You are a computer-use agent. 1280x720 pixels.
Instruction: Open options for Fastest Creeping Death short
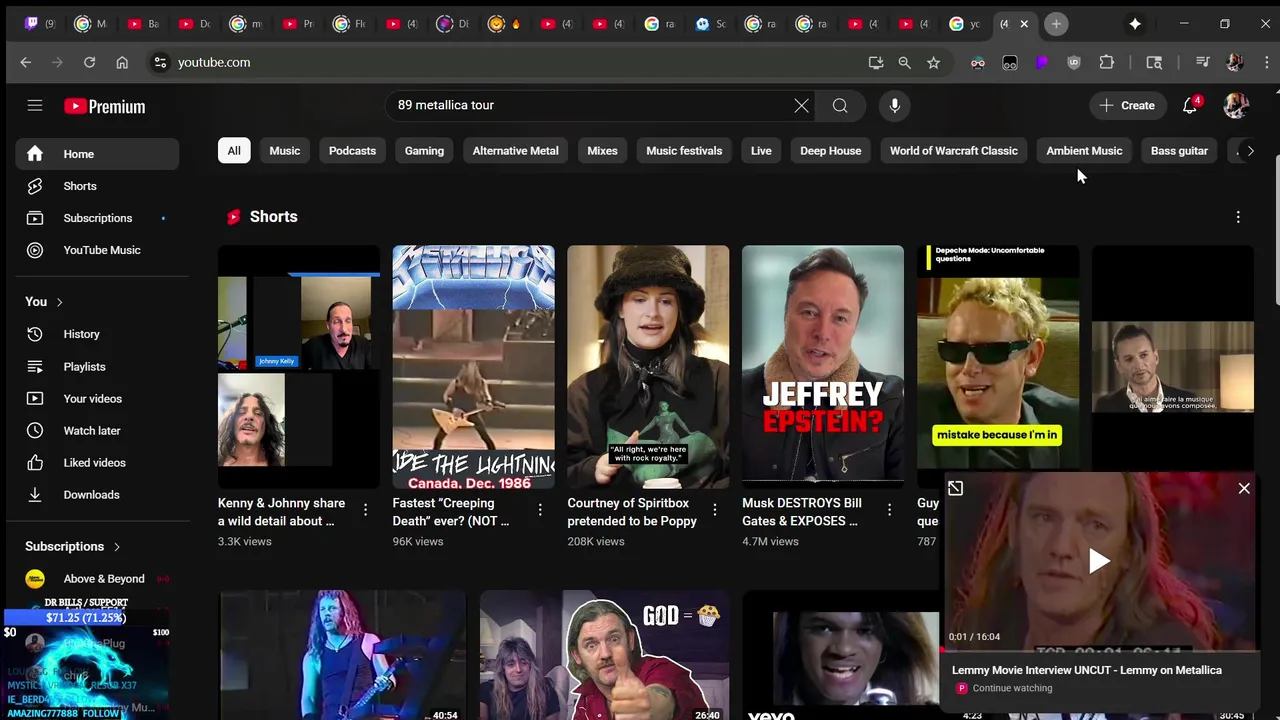tap(540, 510)
